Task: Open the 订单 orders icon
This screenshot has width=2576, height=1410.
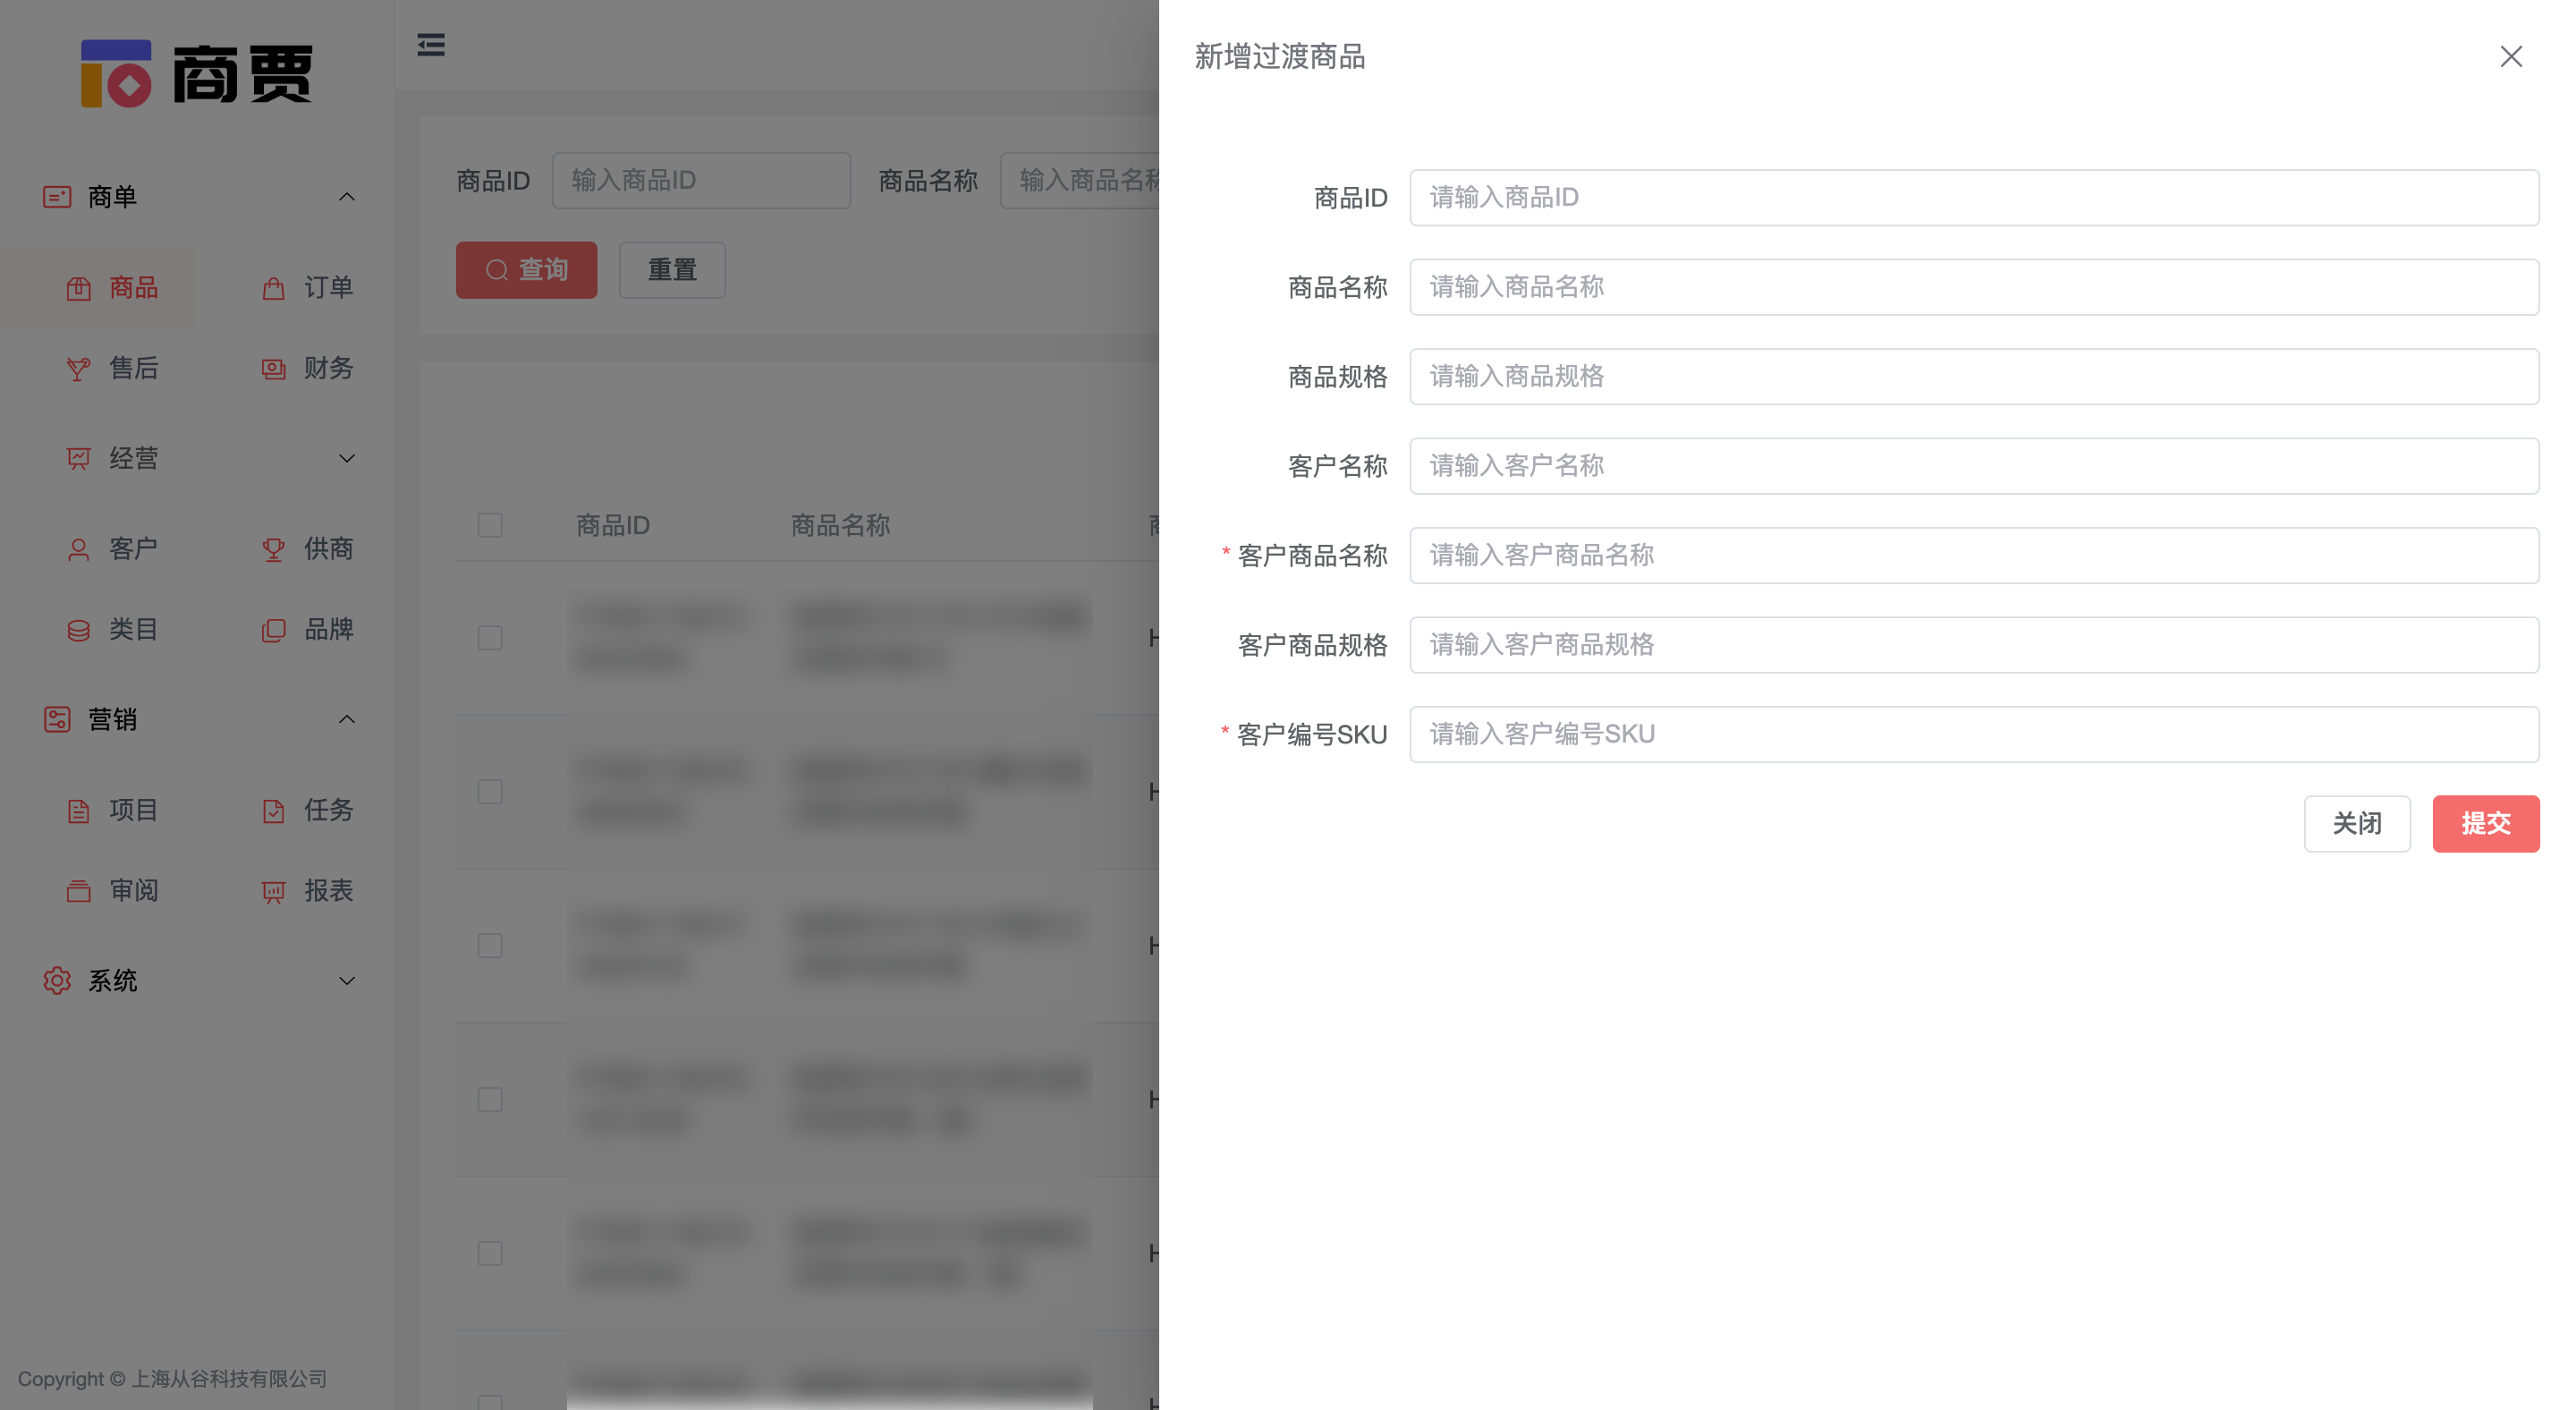Action: [273, 289]
